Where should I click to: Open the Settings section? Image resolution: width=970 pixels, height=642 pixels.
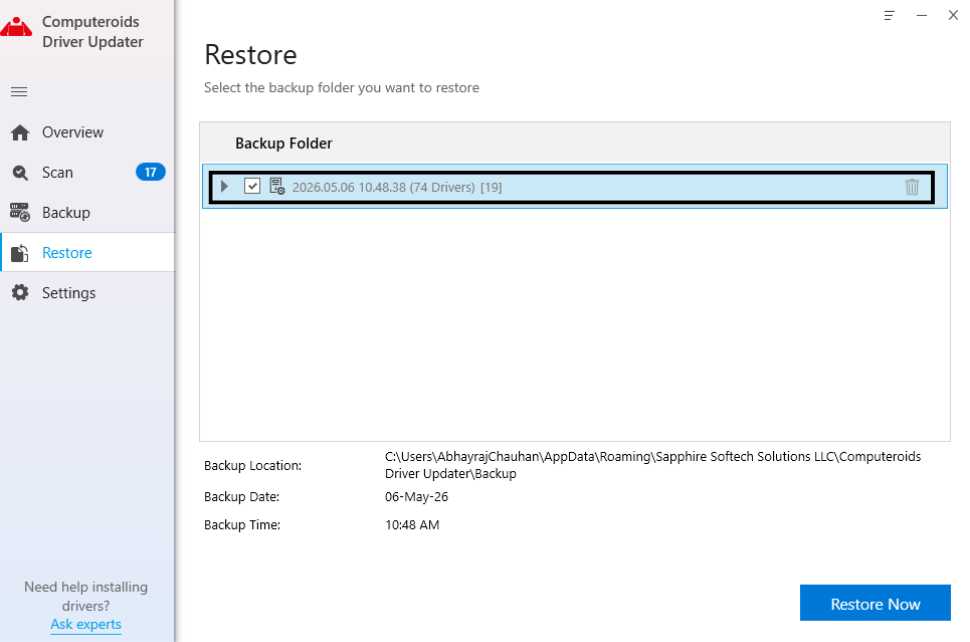87,293
